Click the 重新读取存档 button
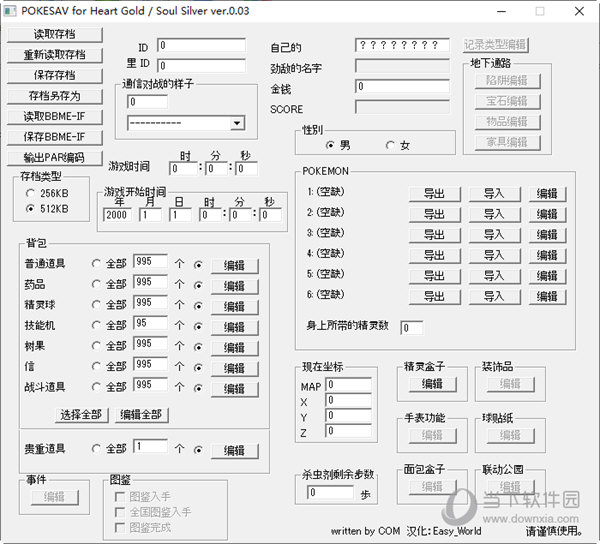This screenshot has height=544, width=600. pos(55,55)
